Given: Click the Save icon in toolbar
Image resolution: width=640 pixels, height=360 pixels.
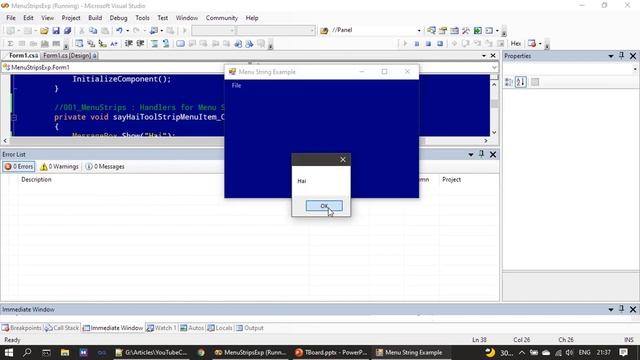Looking at the screenshot, I should pyautogui.click(x=56, y=31).
